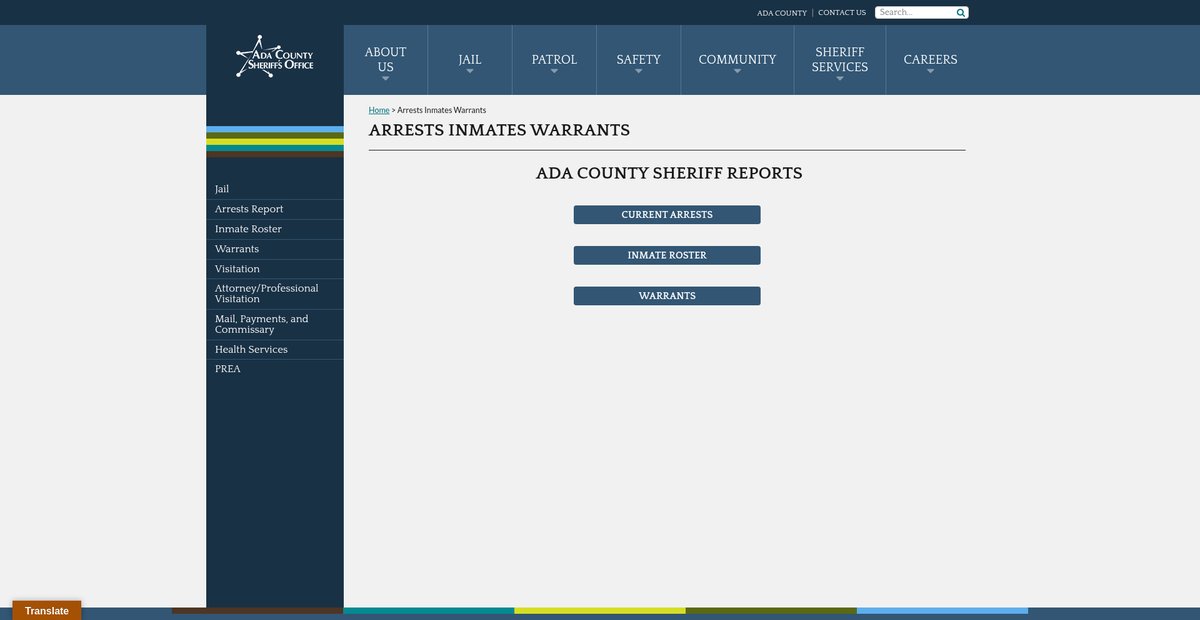
Task: Click the INMATE ROSTER button
Action: tap(667, 256)
